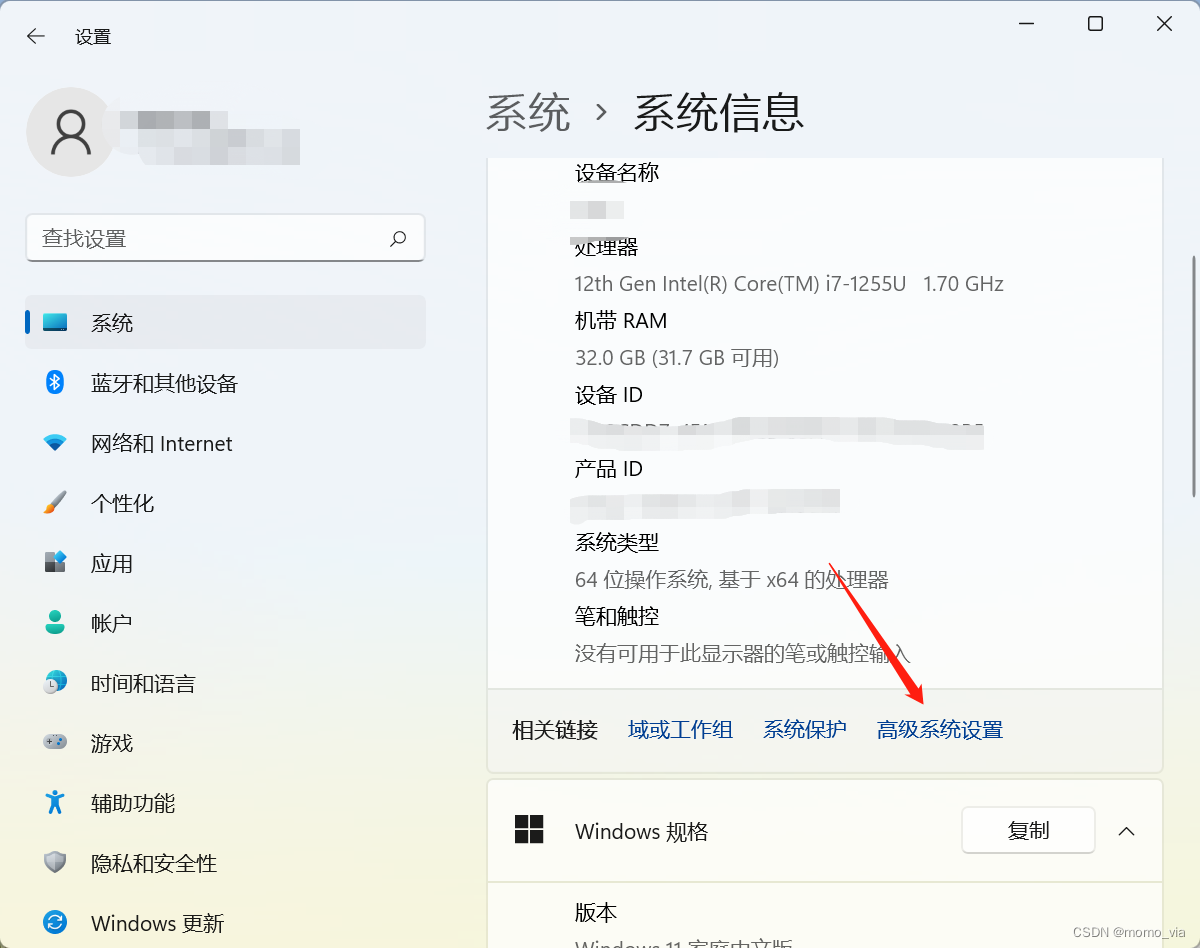Click the 版本 label under Windows 规格
Image resolution: width=1200 pixels, height=948 pixels.
pos(596,912)
